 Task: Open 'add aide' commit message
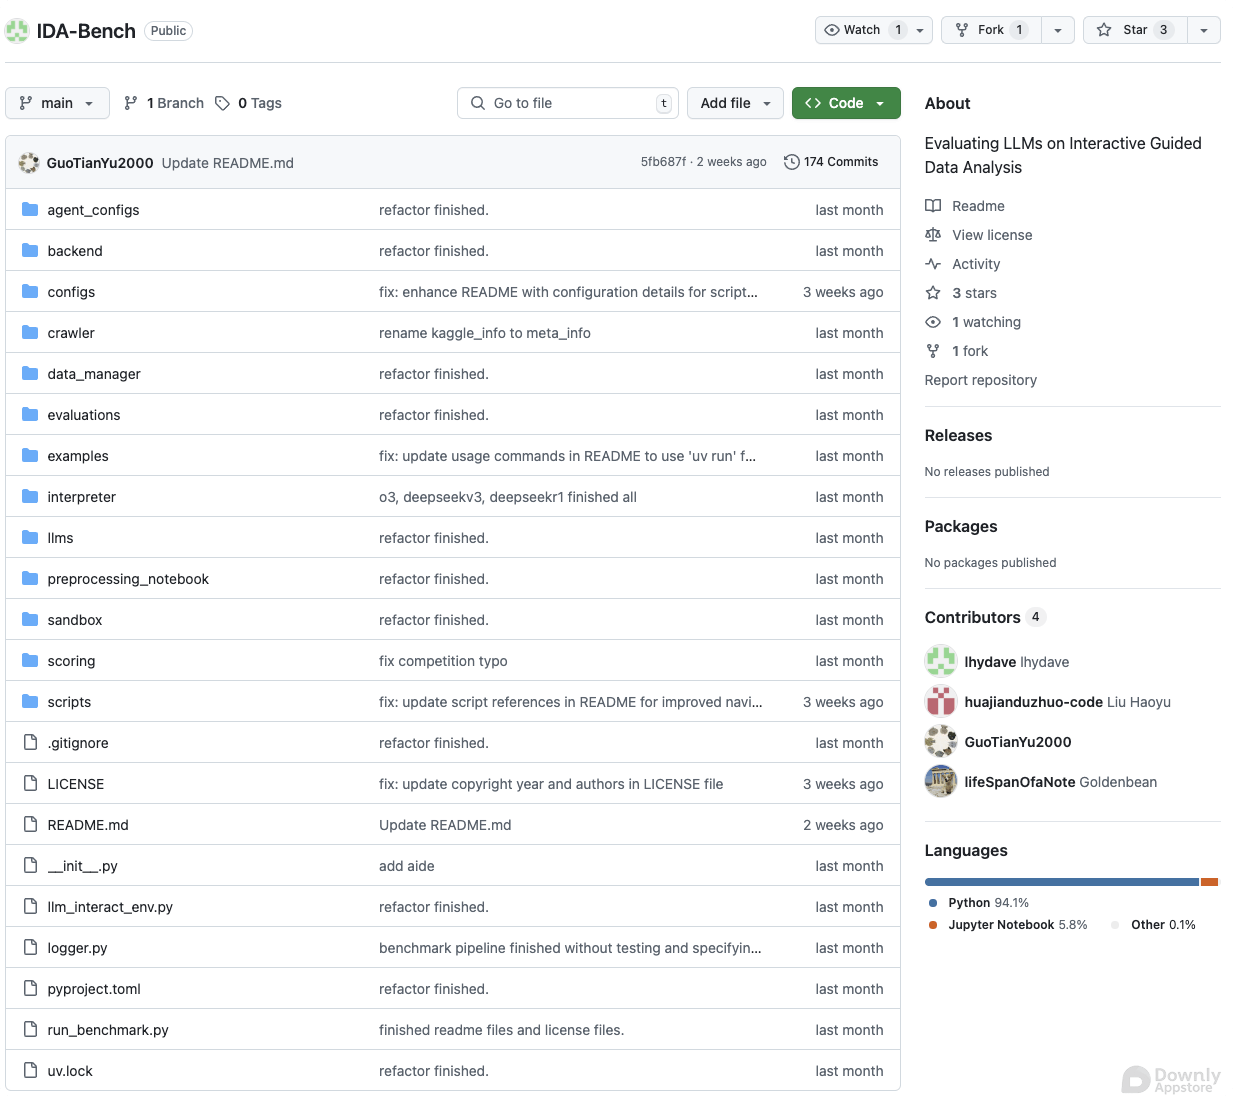pyautogui.click(x=407, y=866)
